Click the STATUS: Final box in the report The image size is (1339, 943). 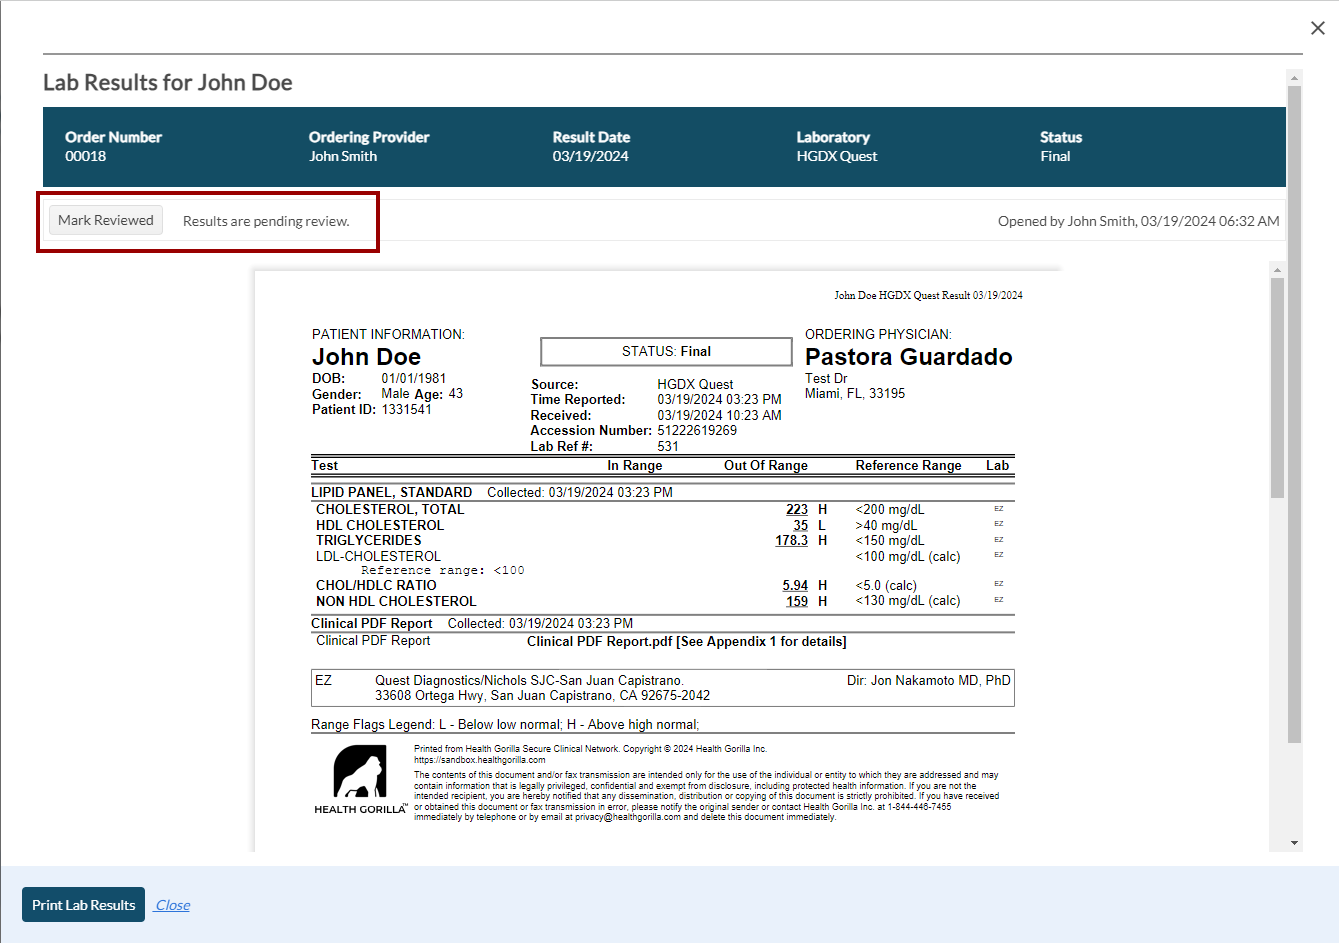(666, 352)
